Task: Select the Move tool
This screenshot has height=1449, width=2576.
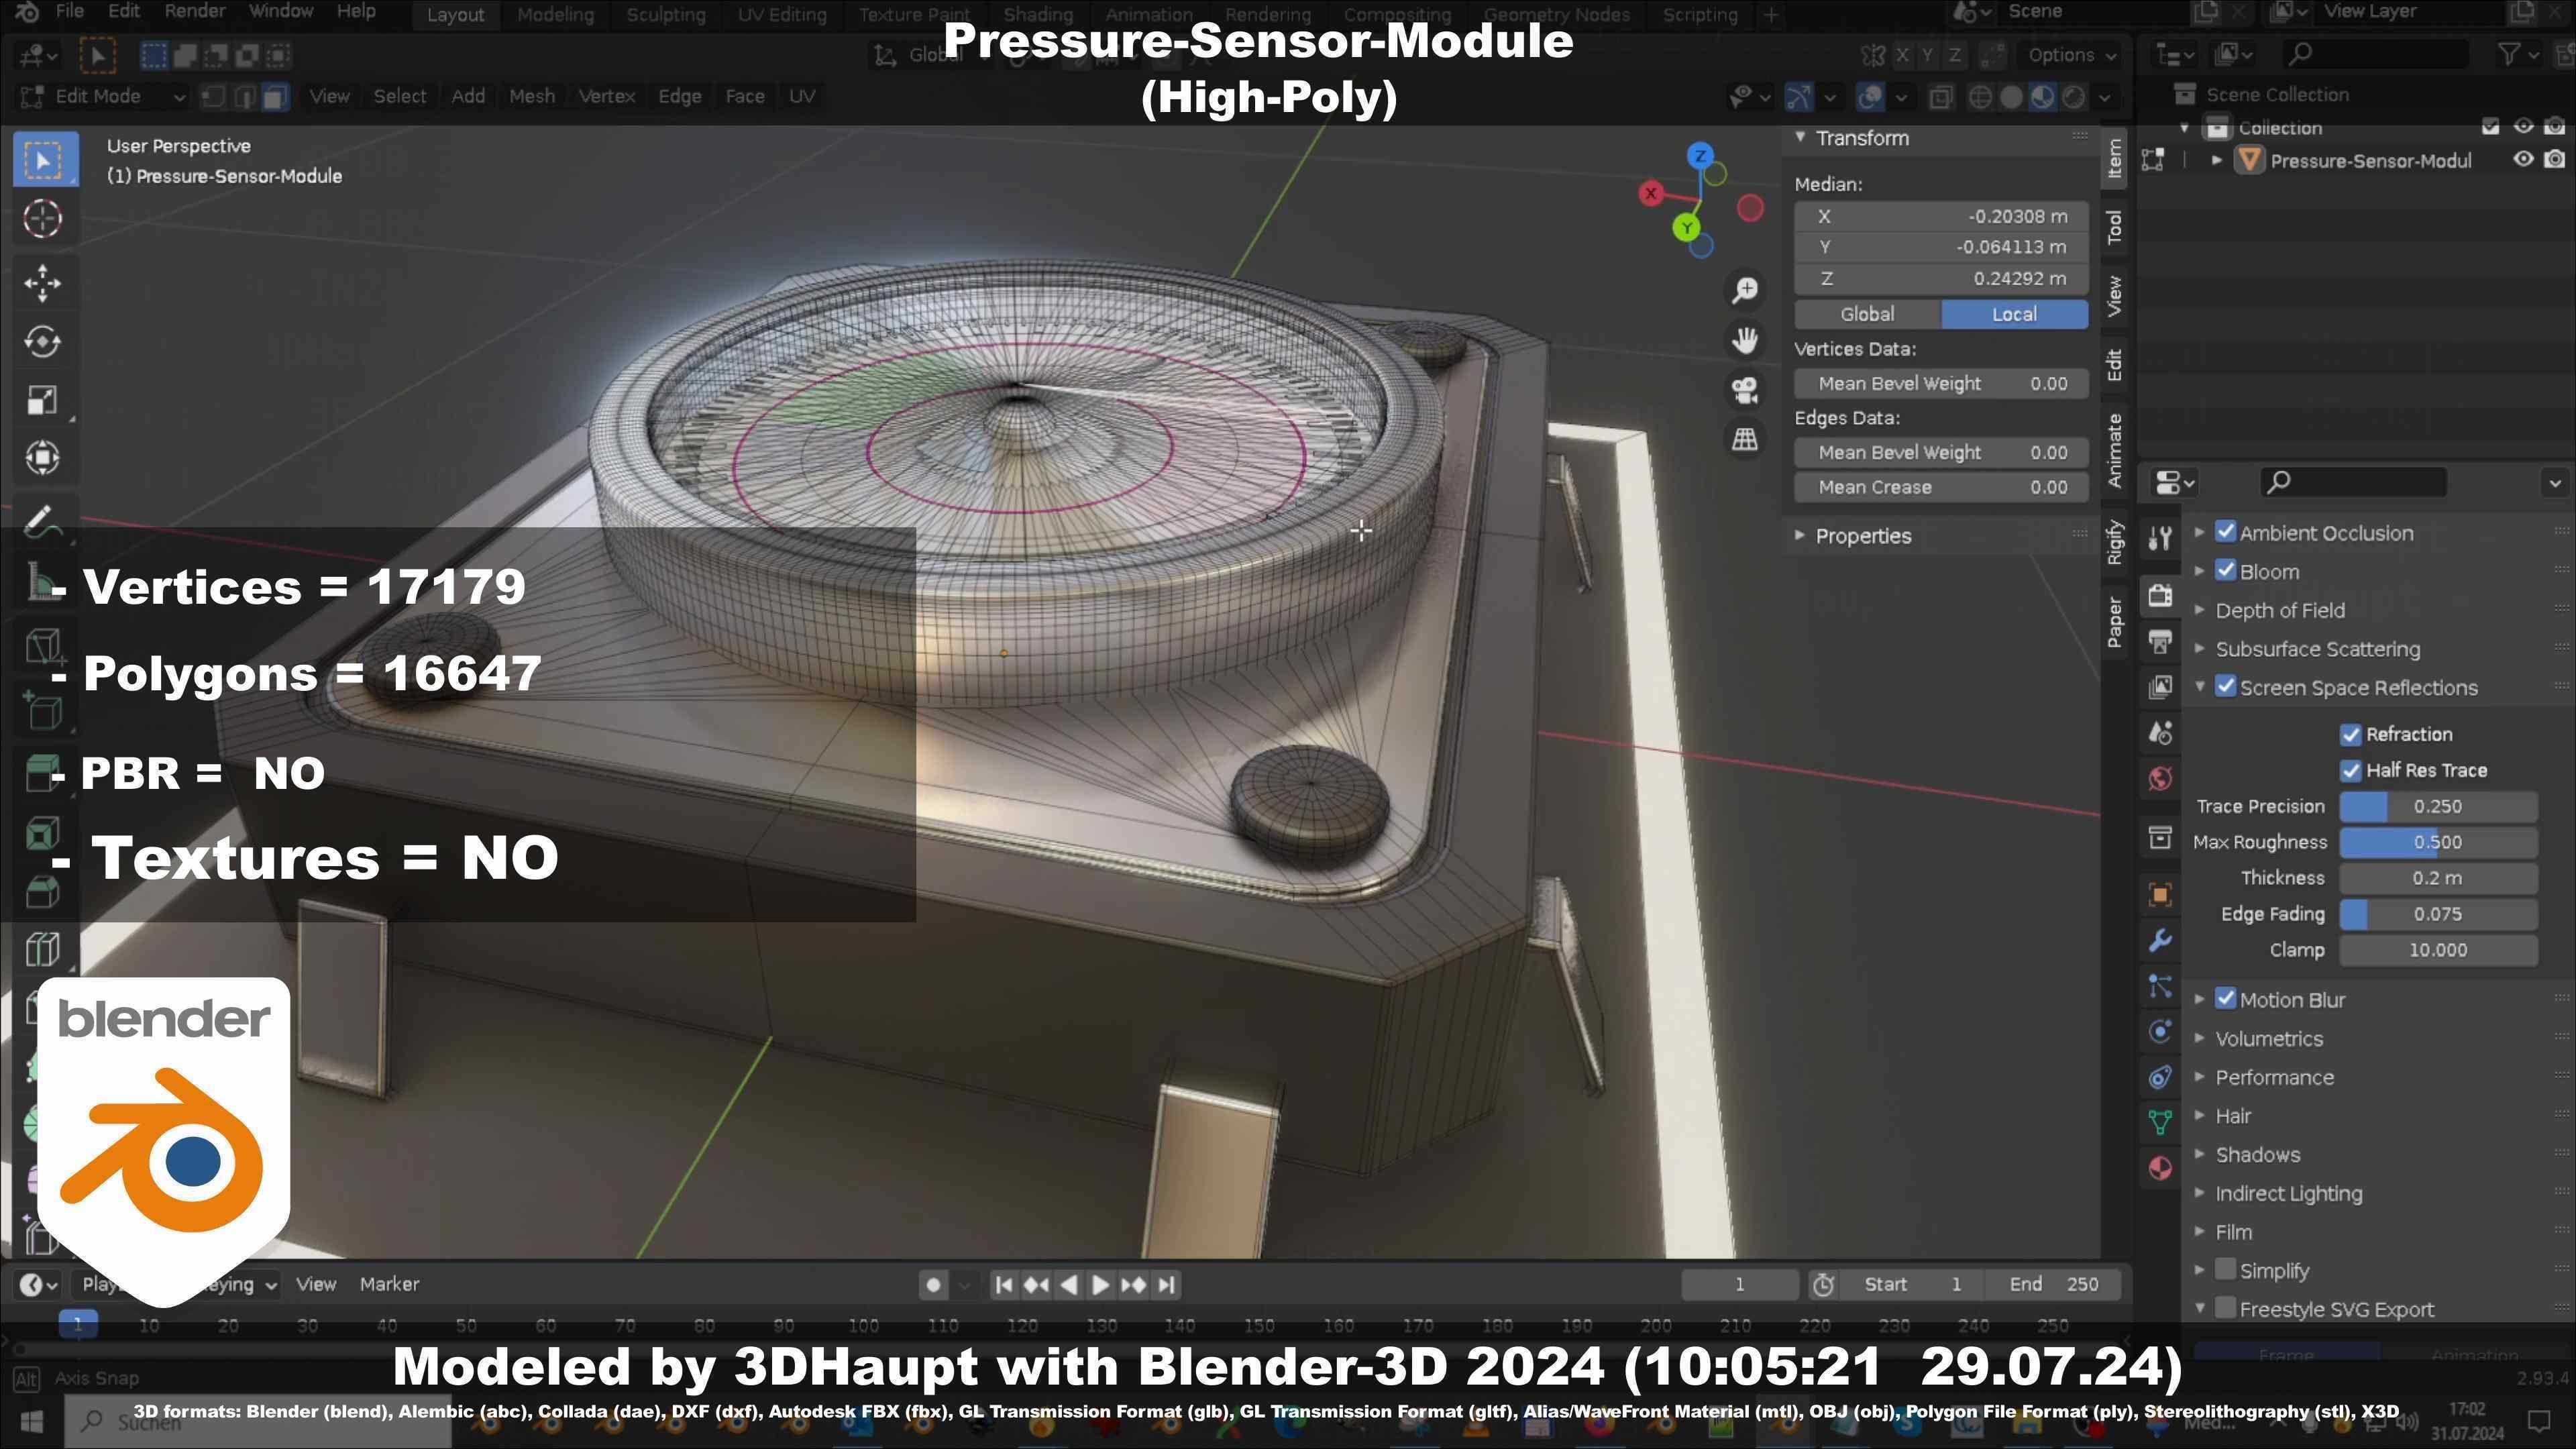Action: click(x=43, y=283)
